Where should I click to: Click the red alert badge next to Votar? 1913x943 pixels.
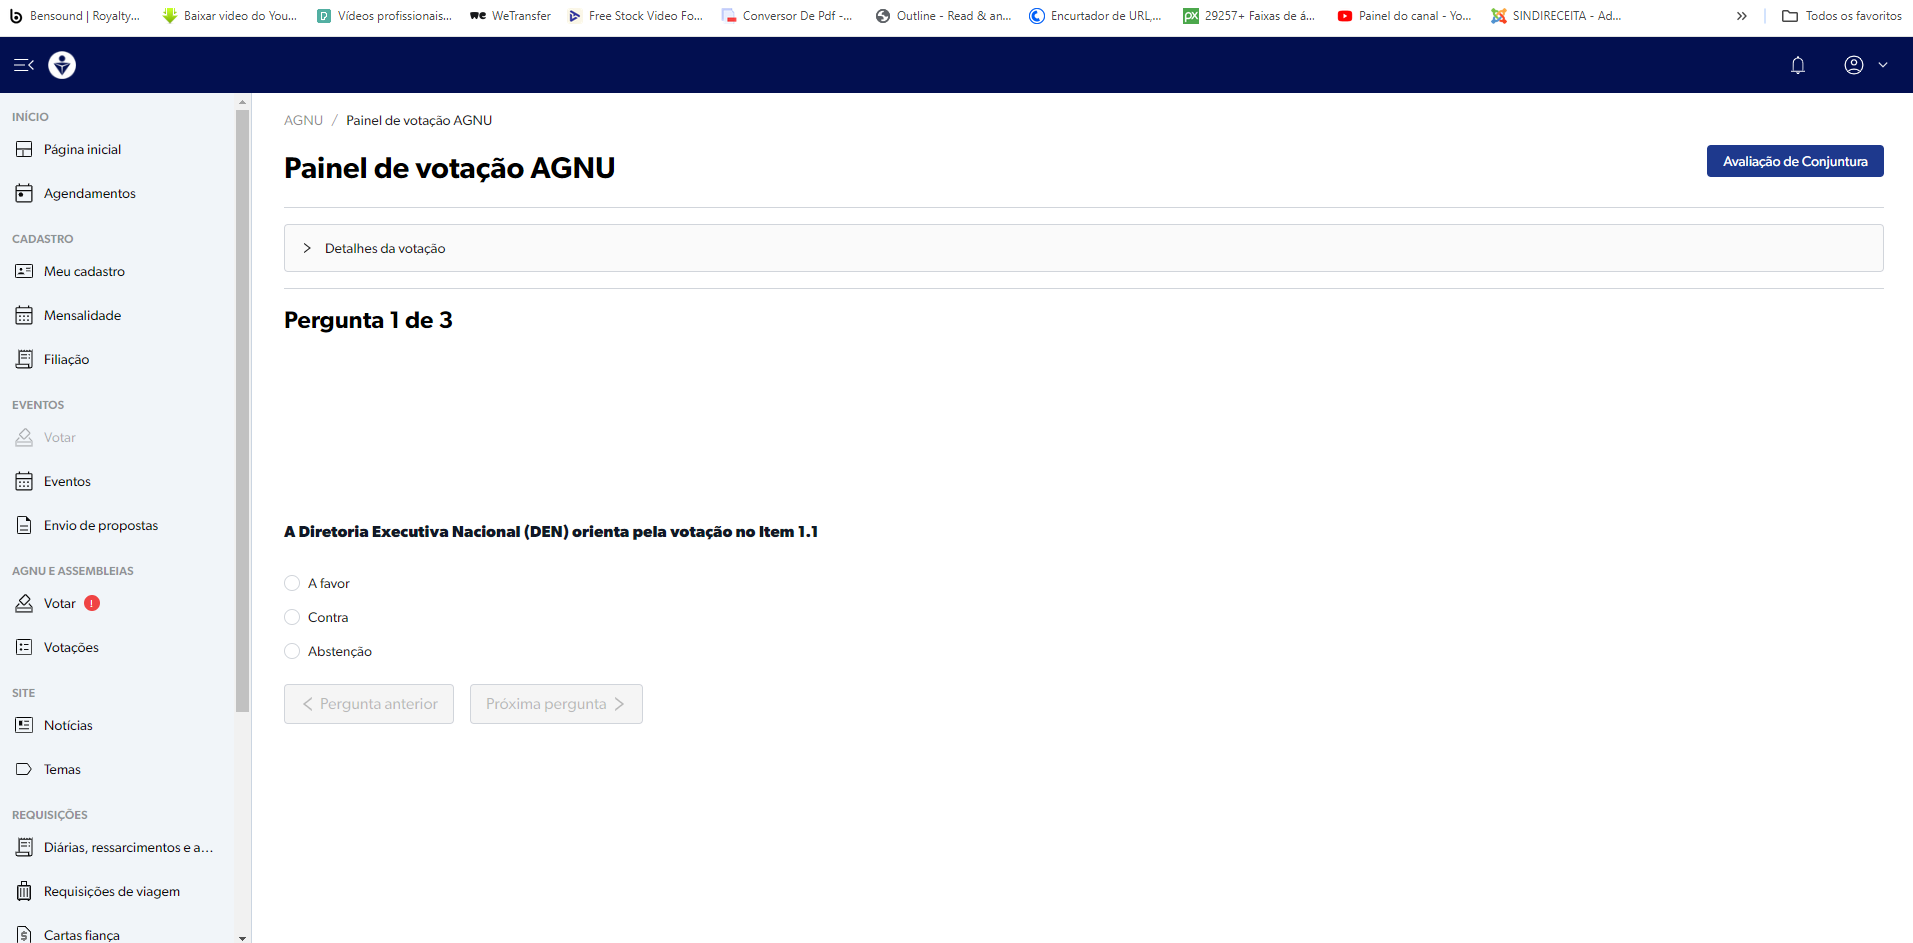pyautogui.click(x=92, y=603)
